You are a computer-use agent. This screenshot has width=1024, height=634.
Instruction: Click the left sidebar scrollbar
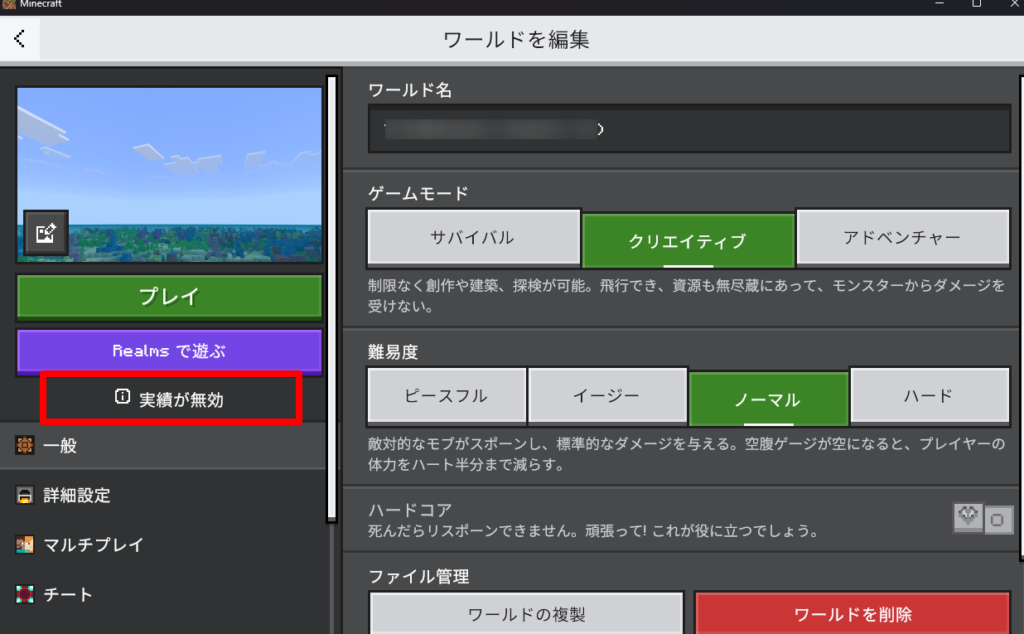click(331, 300)
